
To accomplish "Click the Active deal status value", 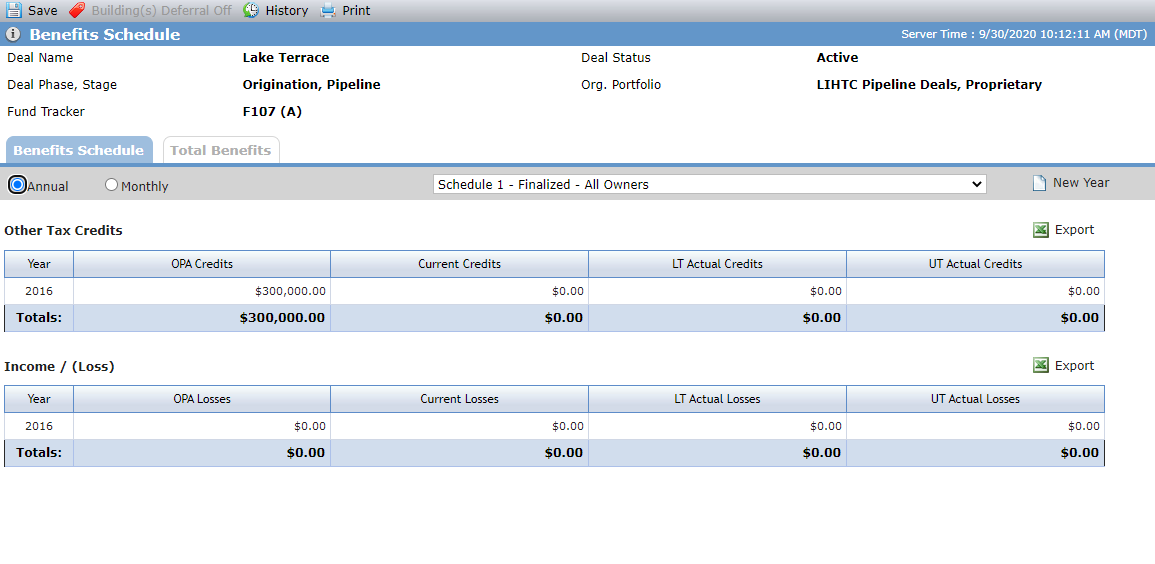I will 838,57.
